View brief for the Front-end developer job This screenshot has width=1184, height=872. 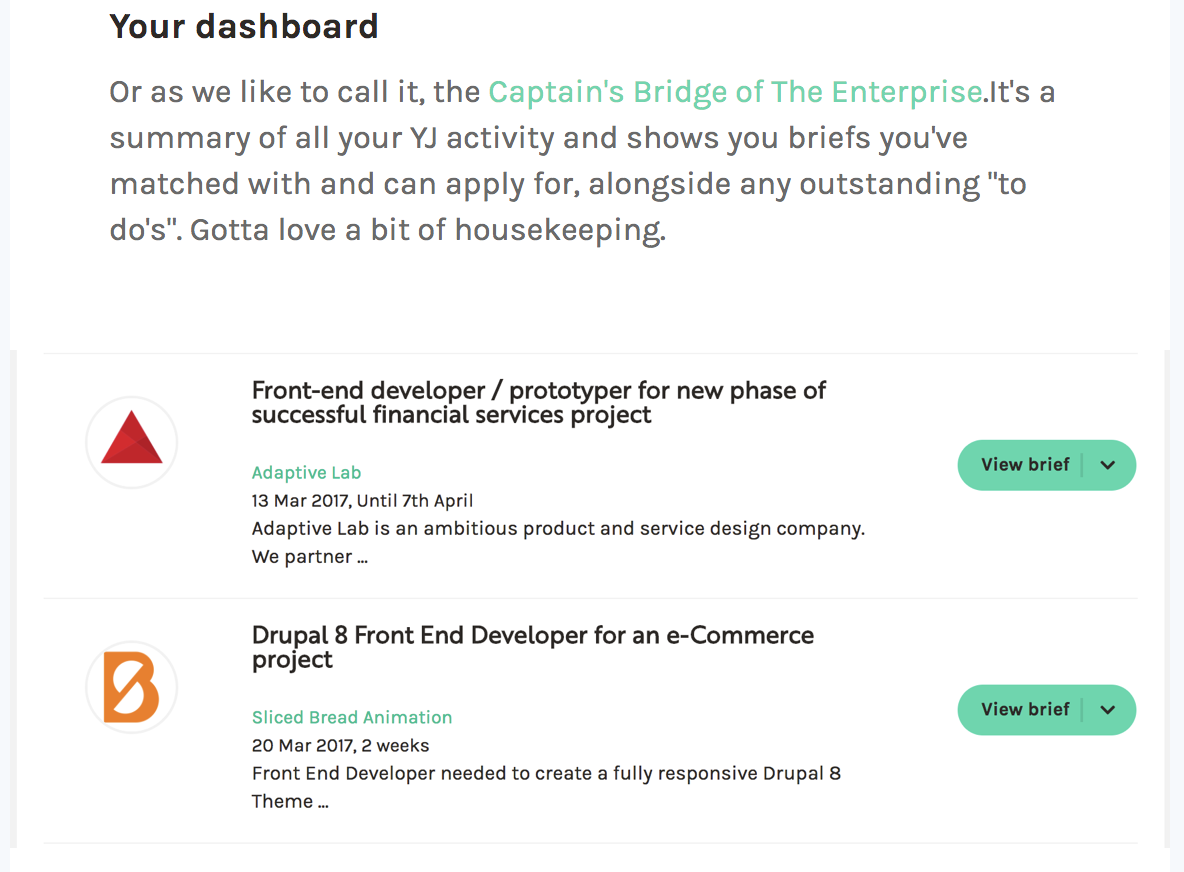pyautogui.click(x=1024, y=465)
